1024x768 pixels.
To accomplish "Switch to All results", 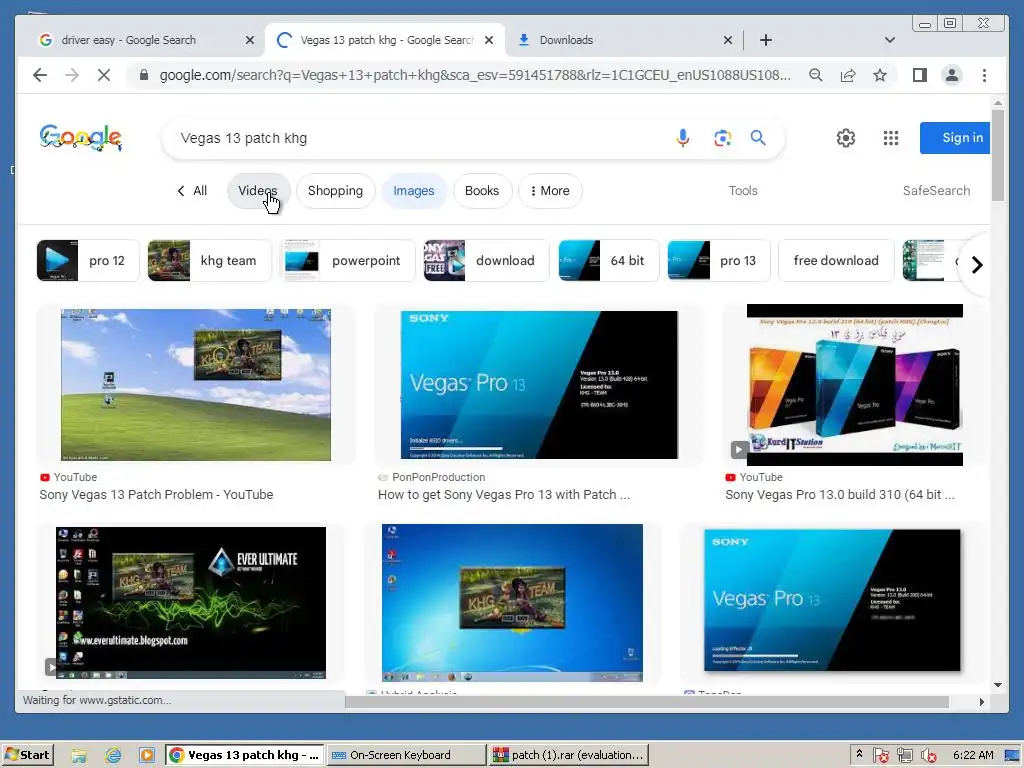I will click(192, 191).
